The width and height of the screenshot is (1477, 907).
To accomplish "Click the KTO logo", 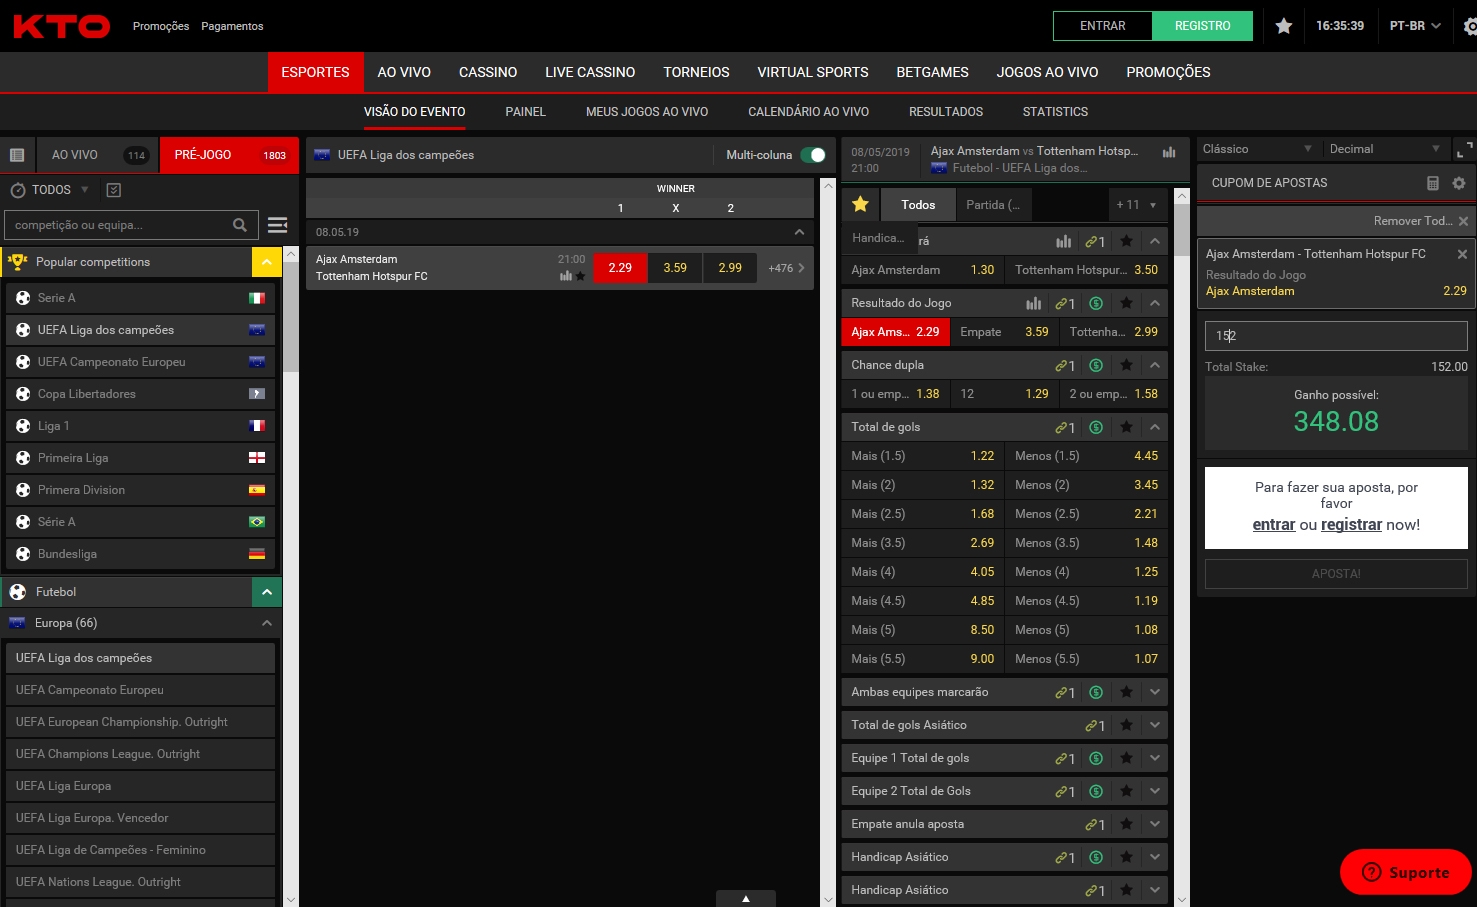I will [x=61, y=26].
